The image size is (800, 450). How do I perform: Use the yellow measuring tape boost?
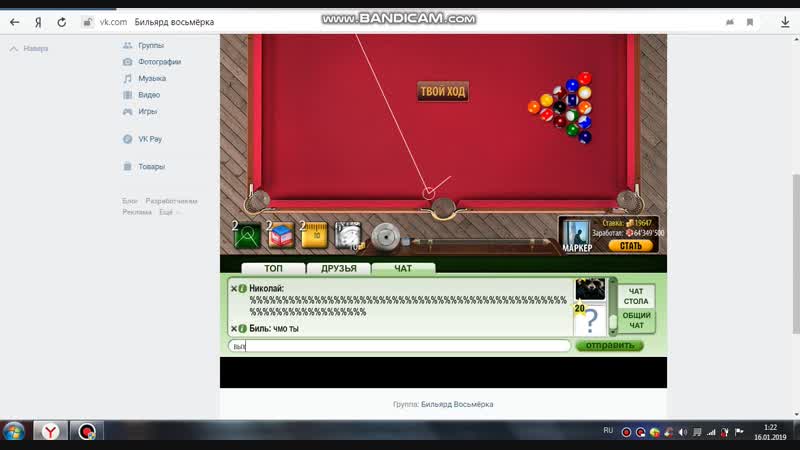pos(314,235)
